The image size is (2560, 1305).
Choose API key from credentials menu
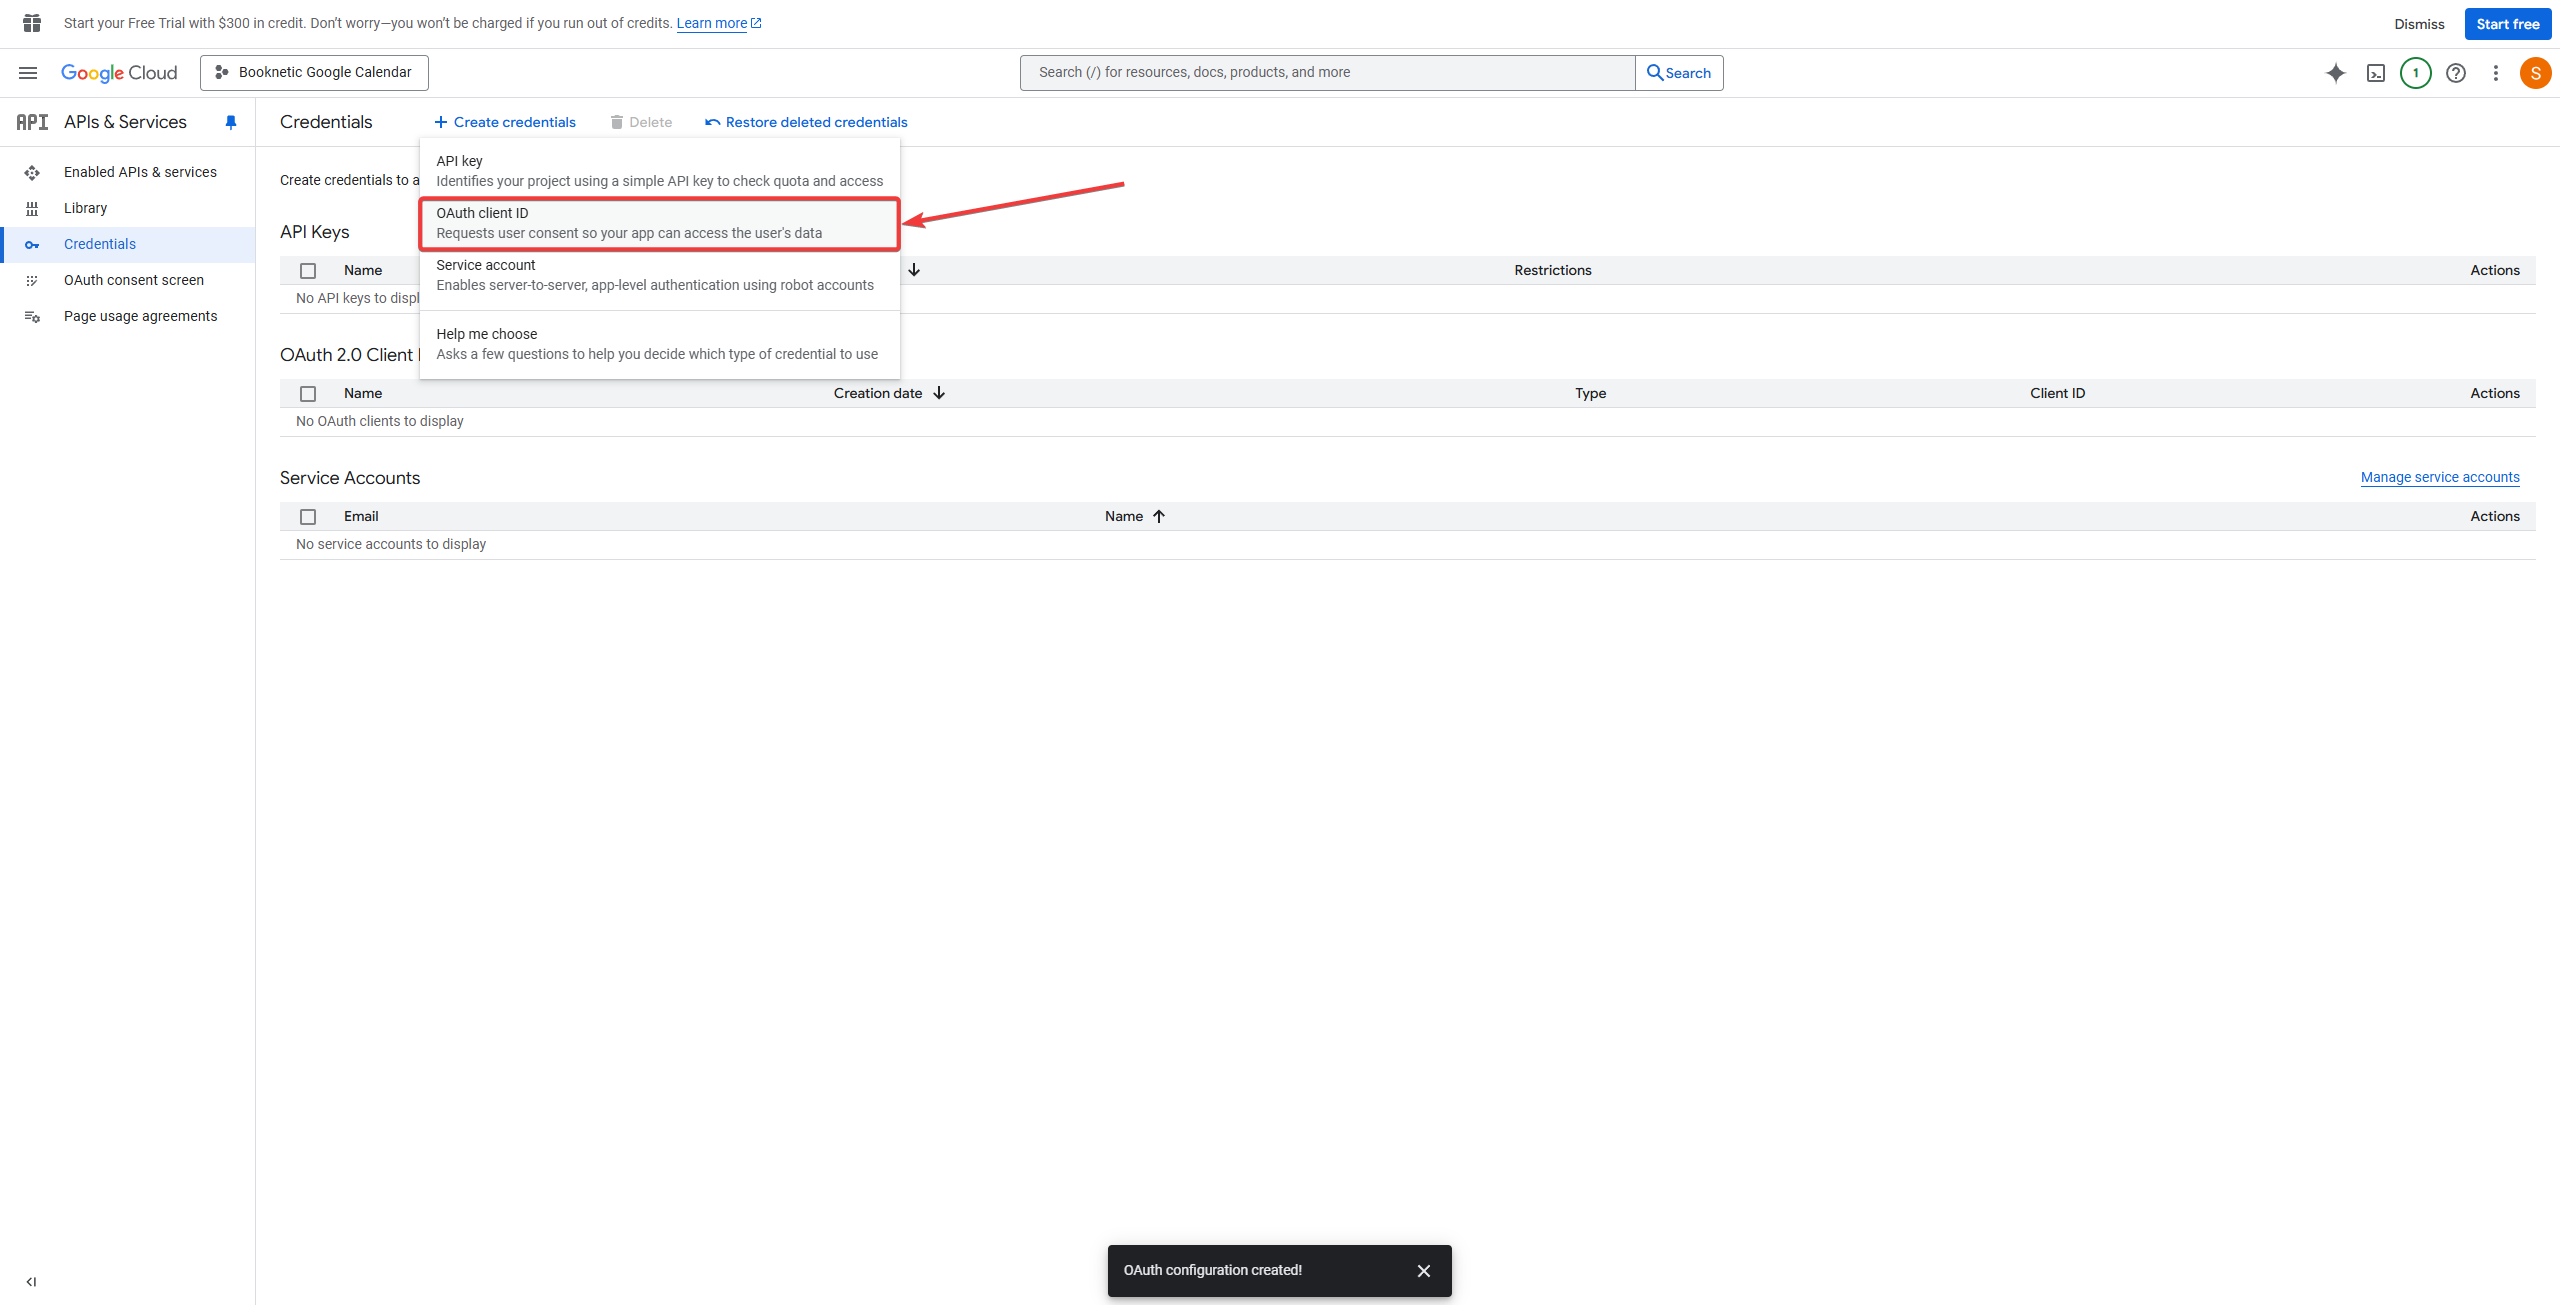coord(660,171)
